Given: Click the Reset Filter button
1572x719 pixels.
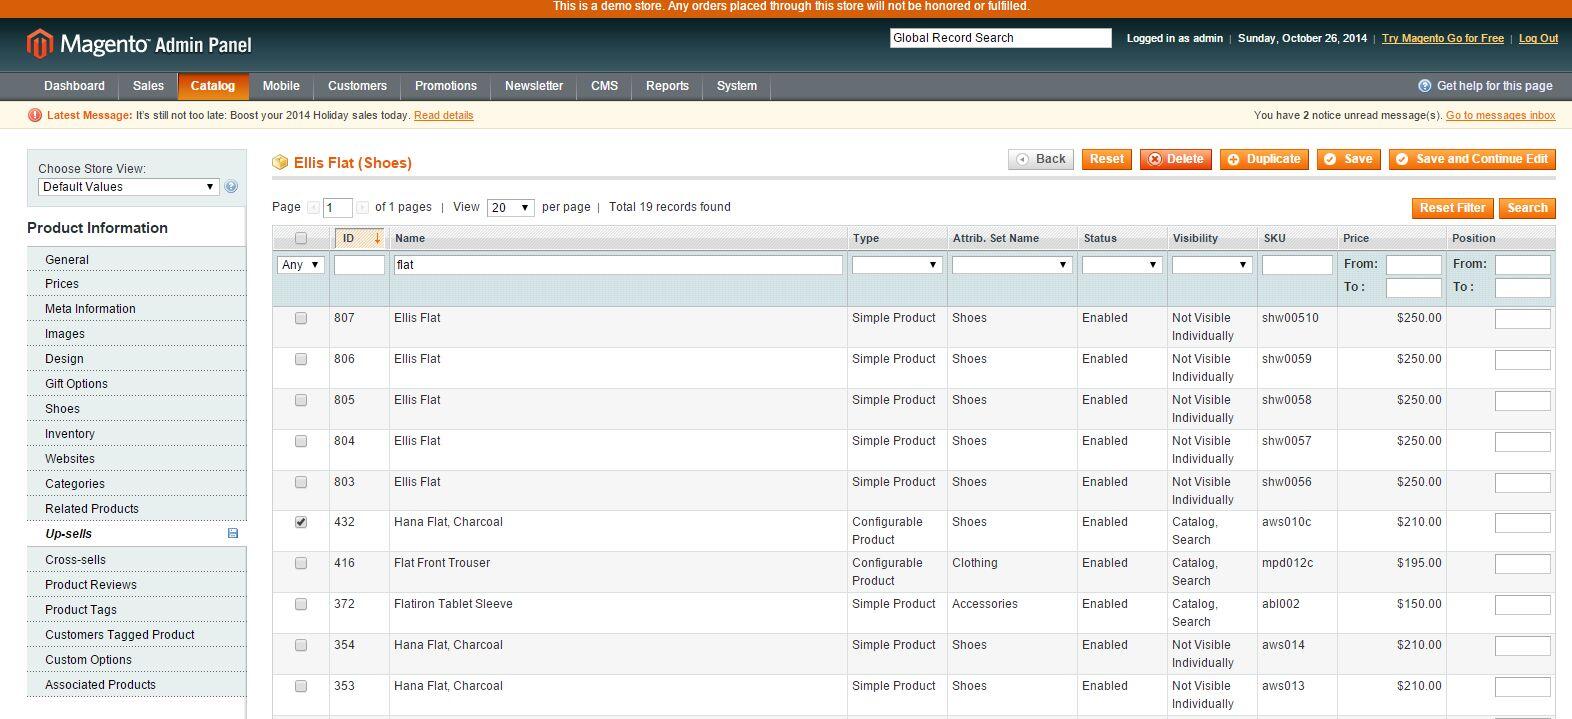Looking at the screenshot, I should click(x=1452, y=208).
